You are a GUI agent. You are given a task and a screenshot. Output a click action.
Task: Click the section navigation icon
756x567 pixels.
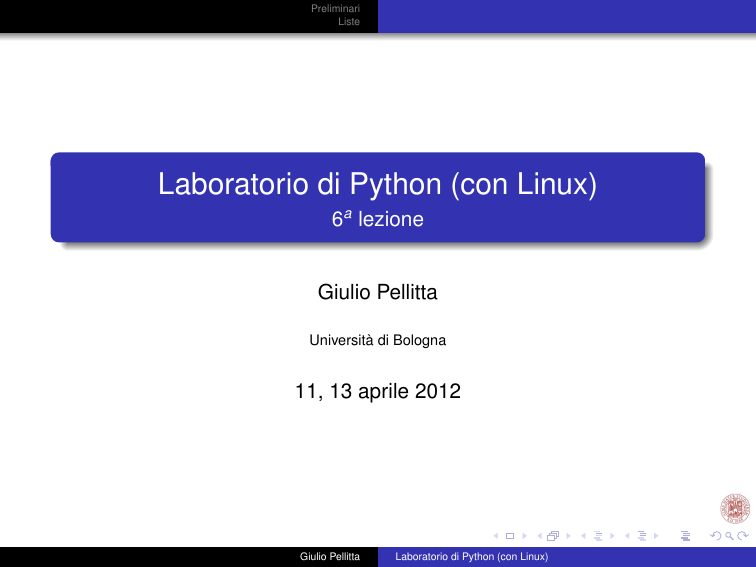pos(642,536)
